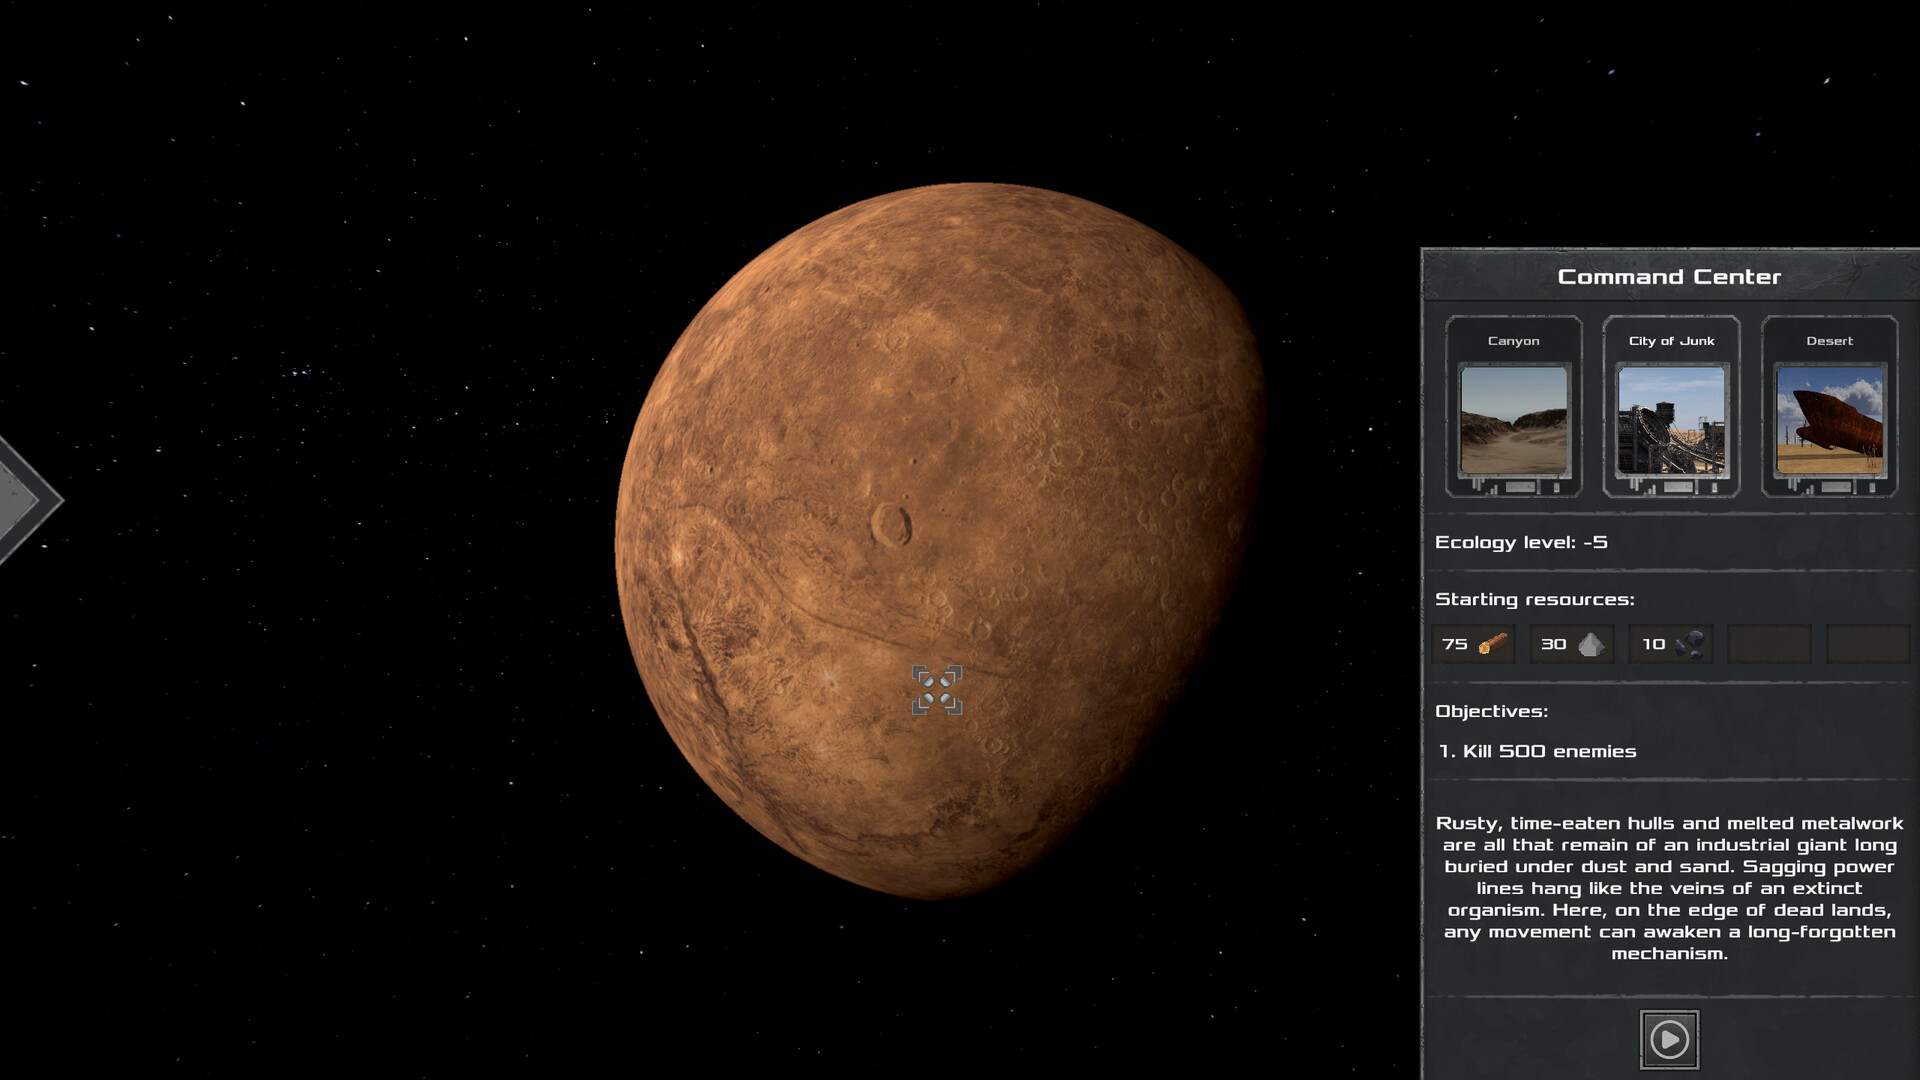The width and height of the screenshot is (1920, 1080).
Task: Select the Desert map thumbnail
Action: 1829,420
